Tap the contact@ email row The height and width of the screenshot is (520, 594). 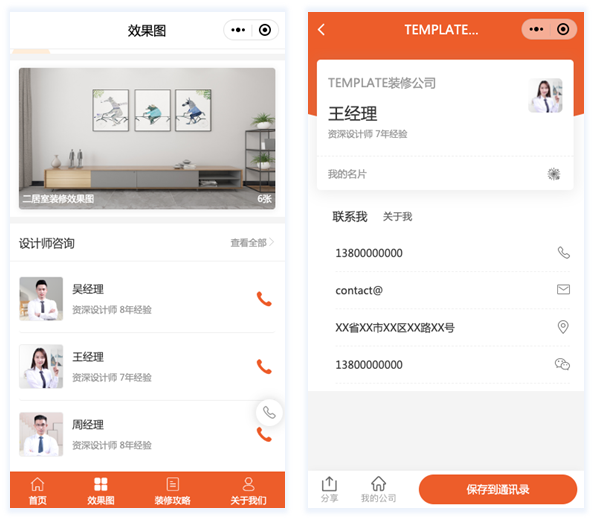click(452, 290)
